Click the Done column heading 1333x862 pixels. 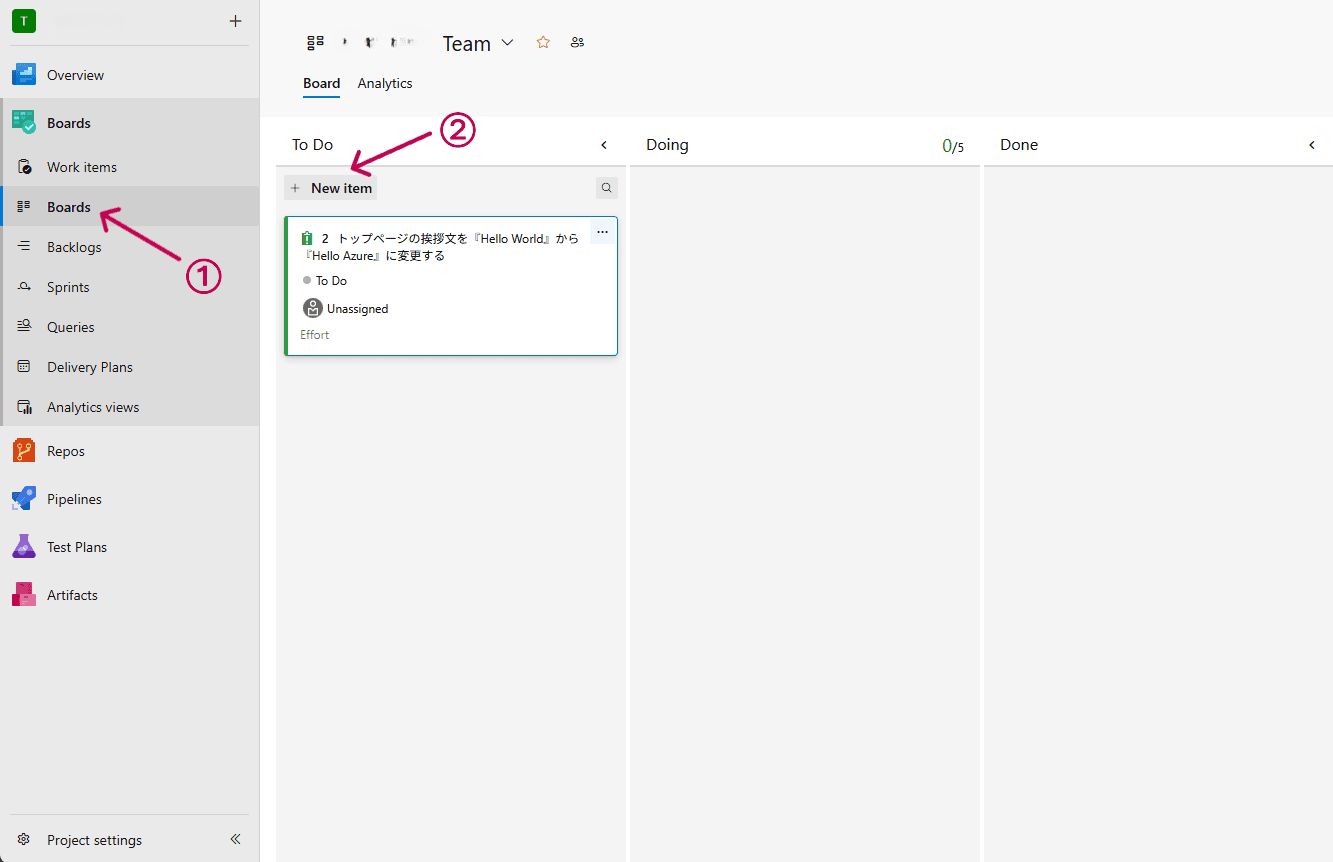click(x=1019, y=145)
